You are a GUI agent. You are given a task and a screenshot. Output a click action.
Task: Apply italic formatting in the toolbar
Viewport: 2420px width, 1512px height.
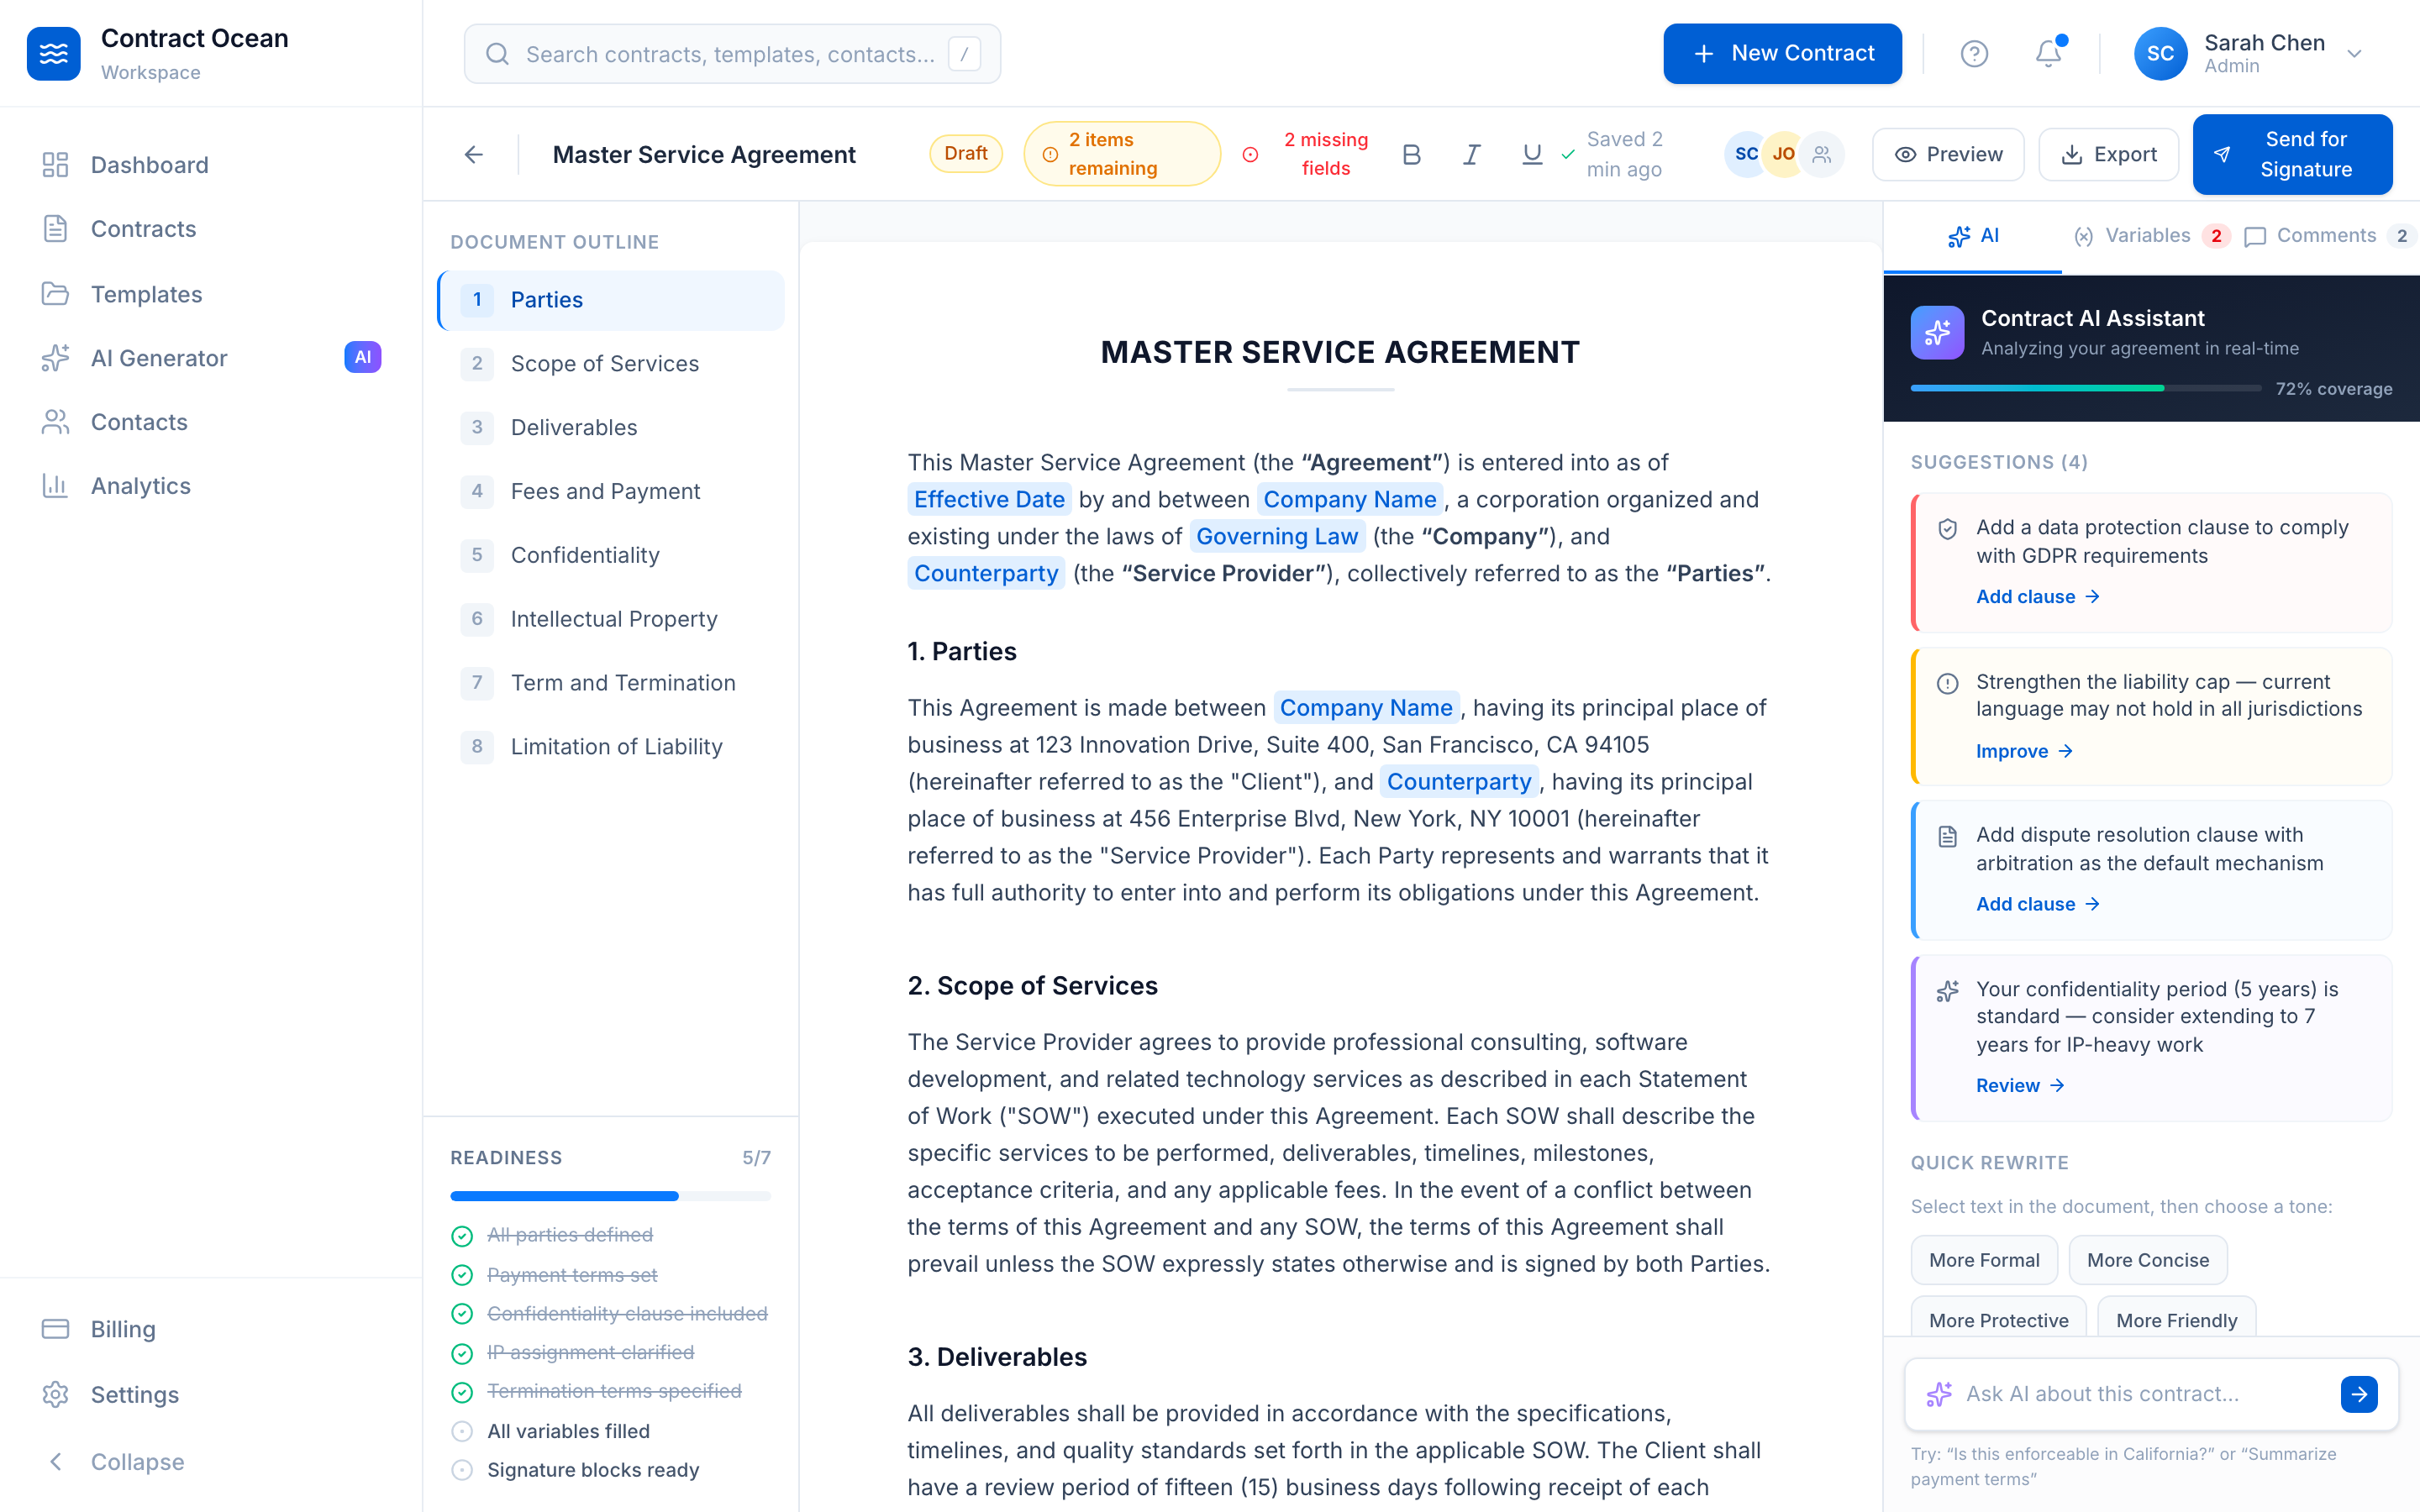(x=1471, y=154)
